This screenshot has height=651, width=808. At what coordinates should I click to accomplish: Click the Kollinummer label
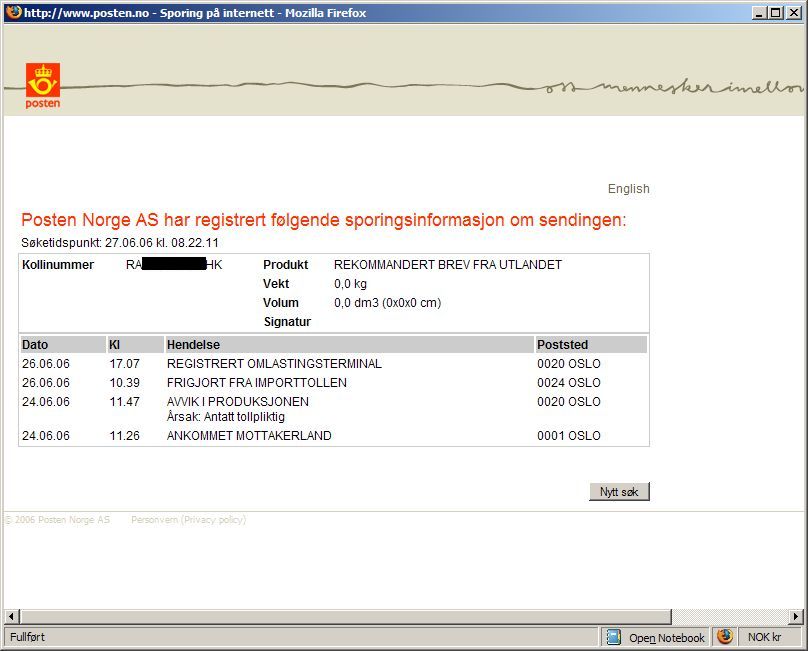[x=58, y=265]
